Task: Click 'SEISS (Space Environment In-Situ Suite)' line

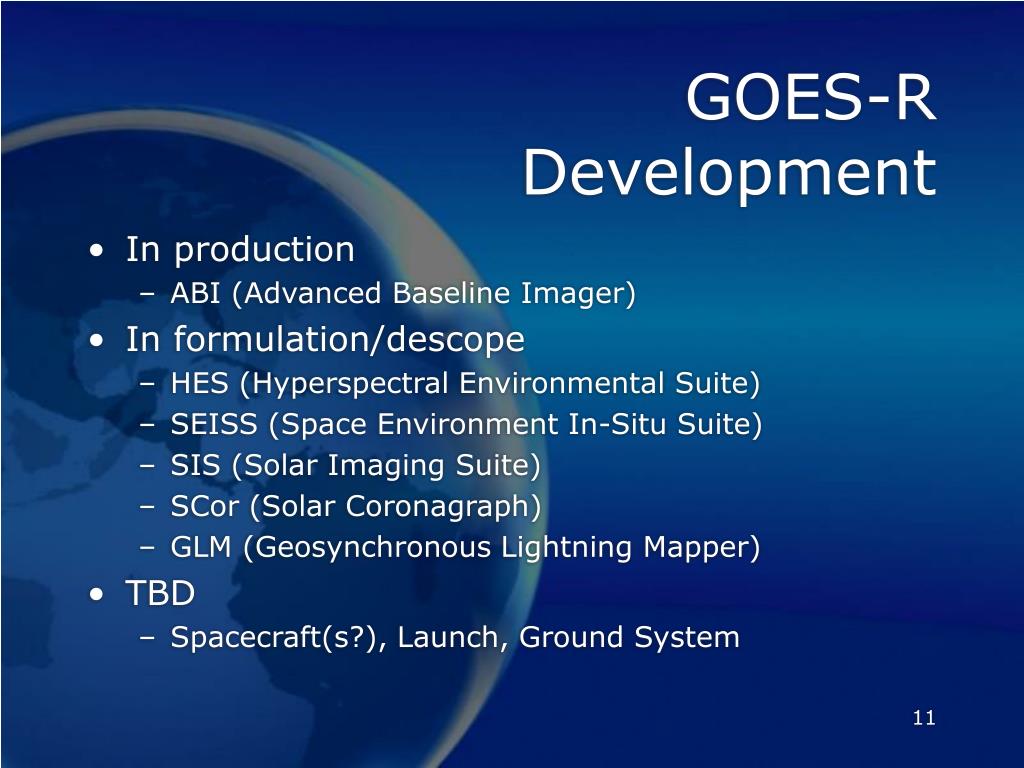Action: 466,424
